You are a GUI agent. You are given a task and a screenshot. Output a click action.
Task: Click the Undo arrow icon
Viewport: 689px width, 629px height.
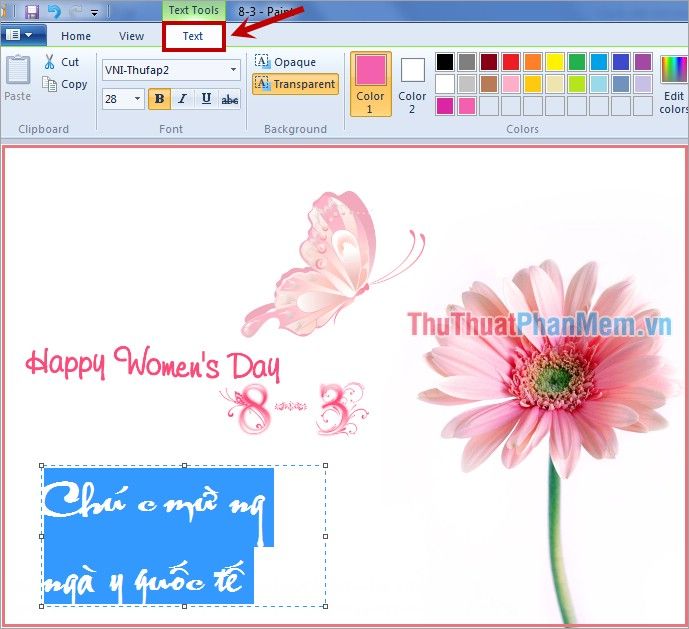click(54, 11)
